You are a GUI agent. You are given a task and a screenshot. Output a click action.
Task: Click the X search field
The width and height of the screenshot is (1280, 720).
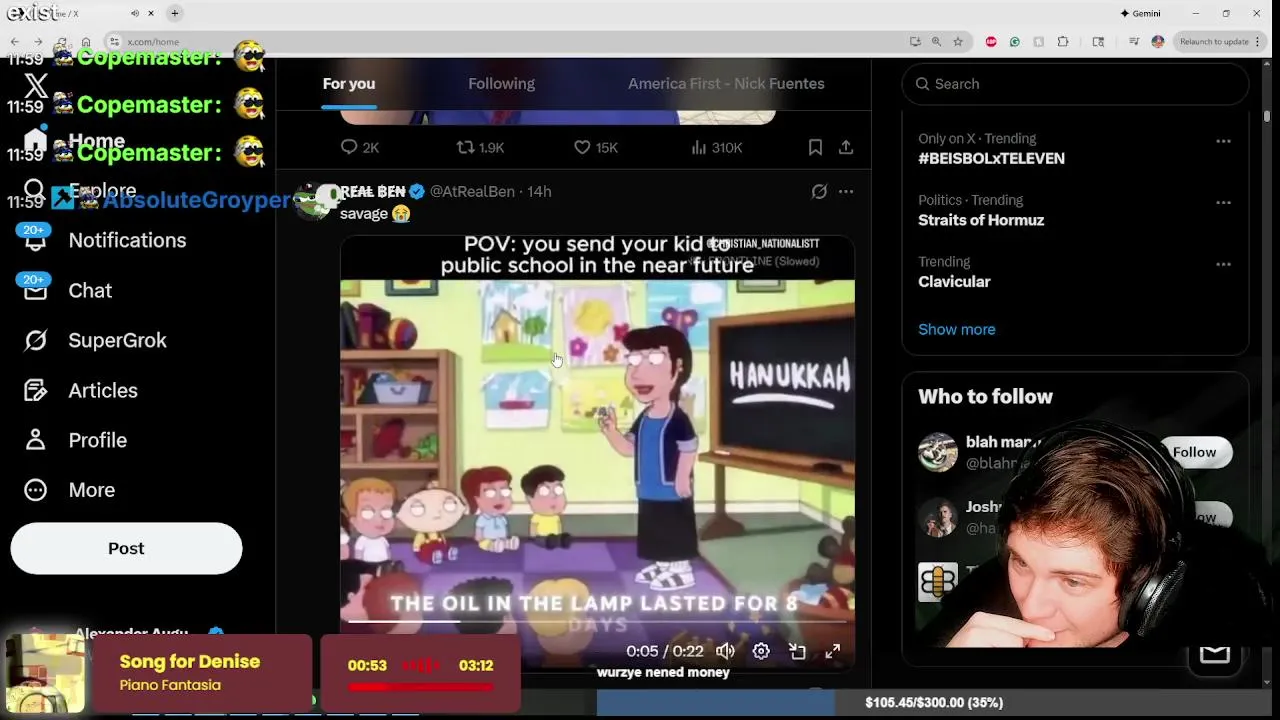coord(1075,84)
